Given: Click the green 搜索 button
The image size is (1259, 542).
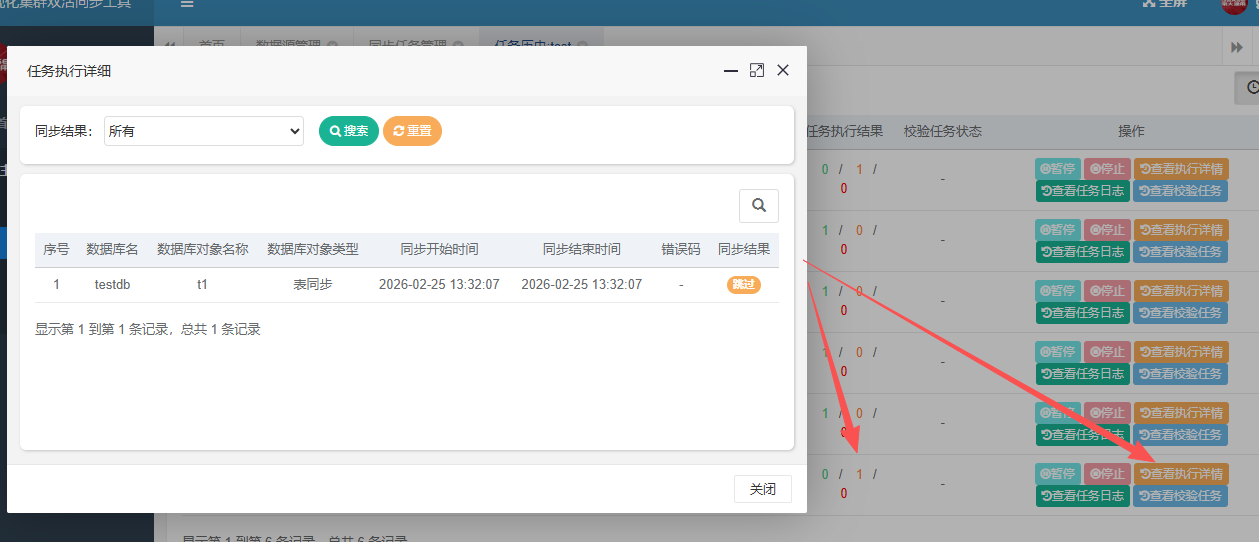Looking at the screenshot, I should (x=348, y=131).
